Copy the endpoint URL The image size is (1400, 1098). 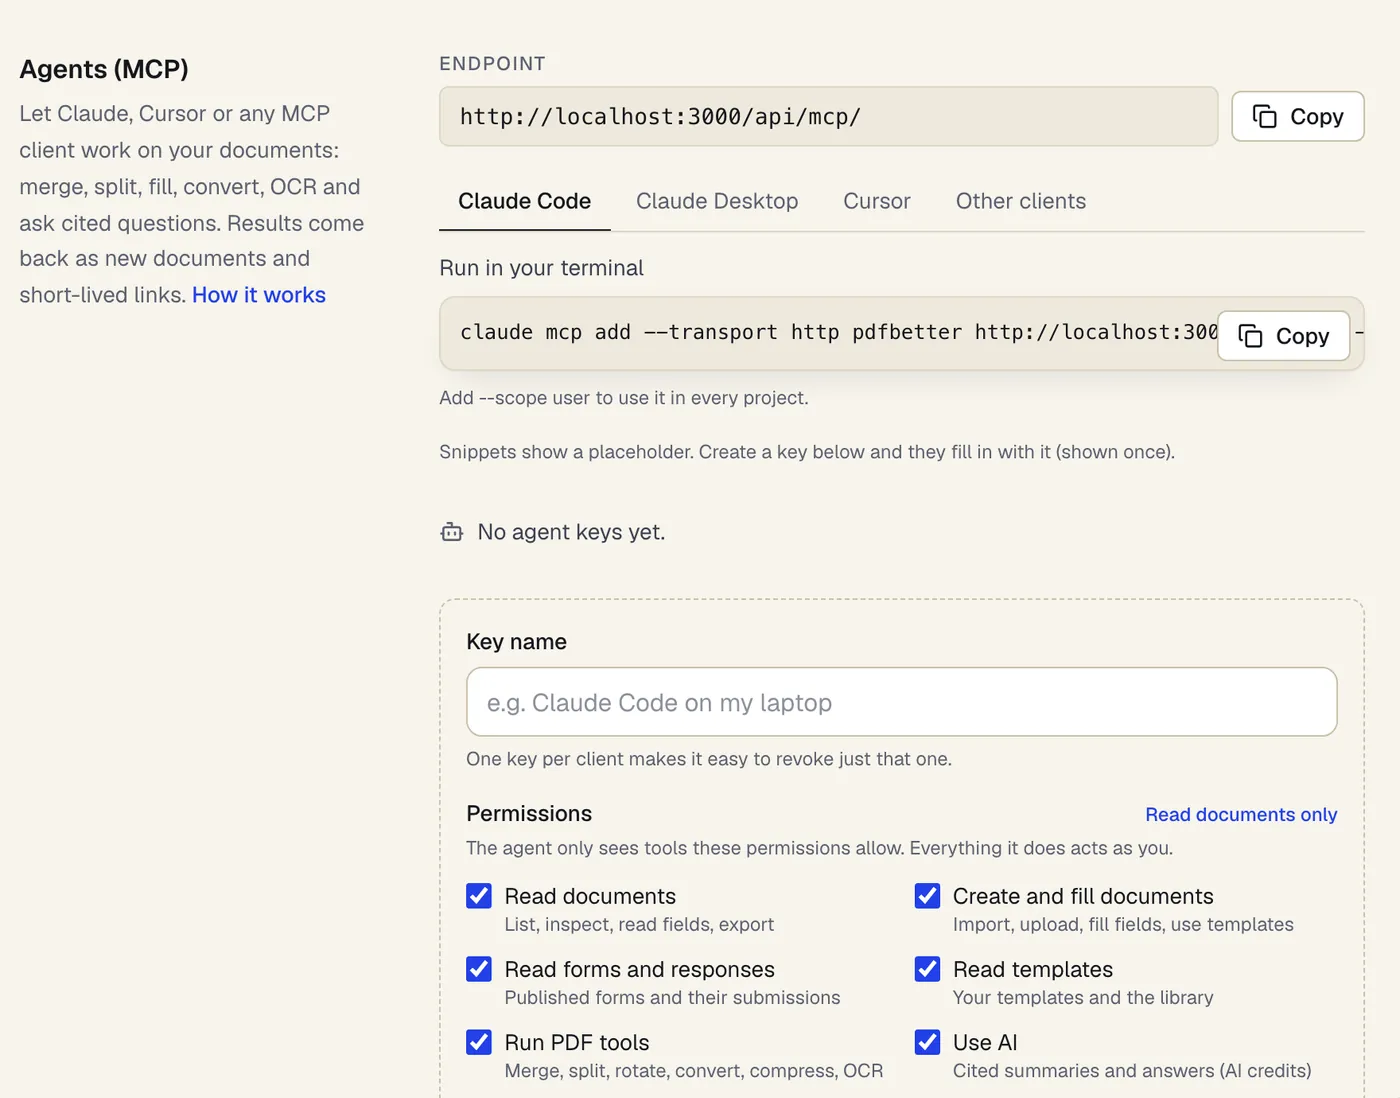pos(1297,116)
